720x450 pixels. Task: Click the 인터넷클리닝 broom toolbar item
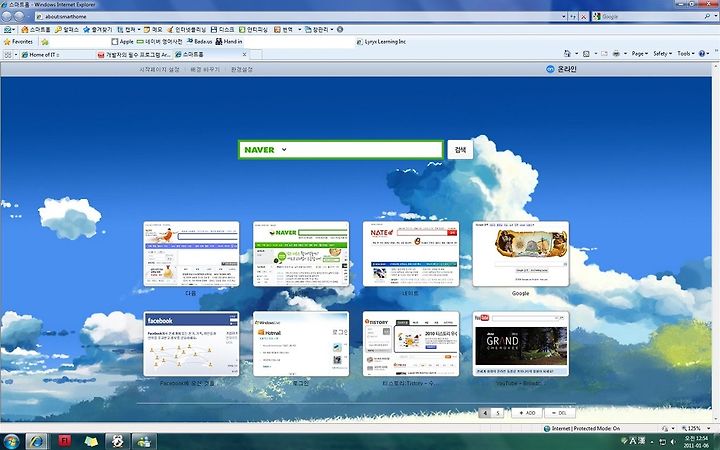tap(186, 29)
